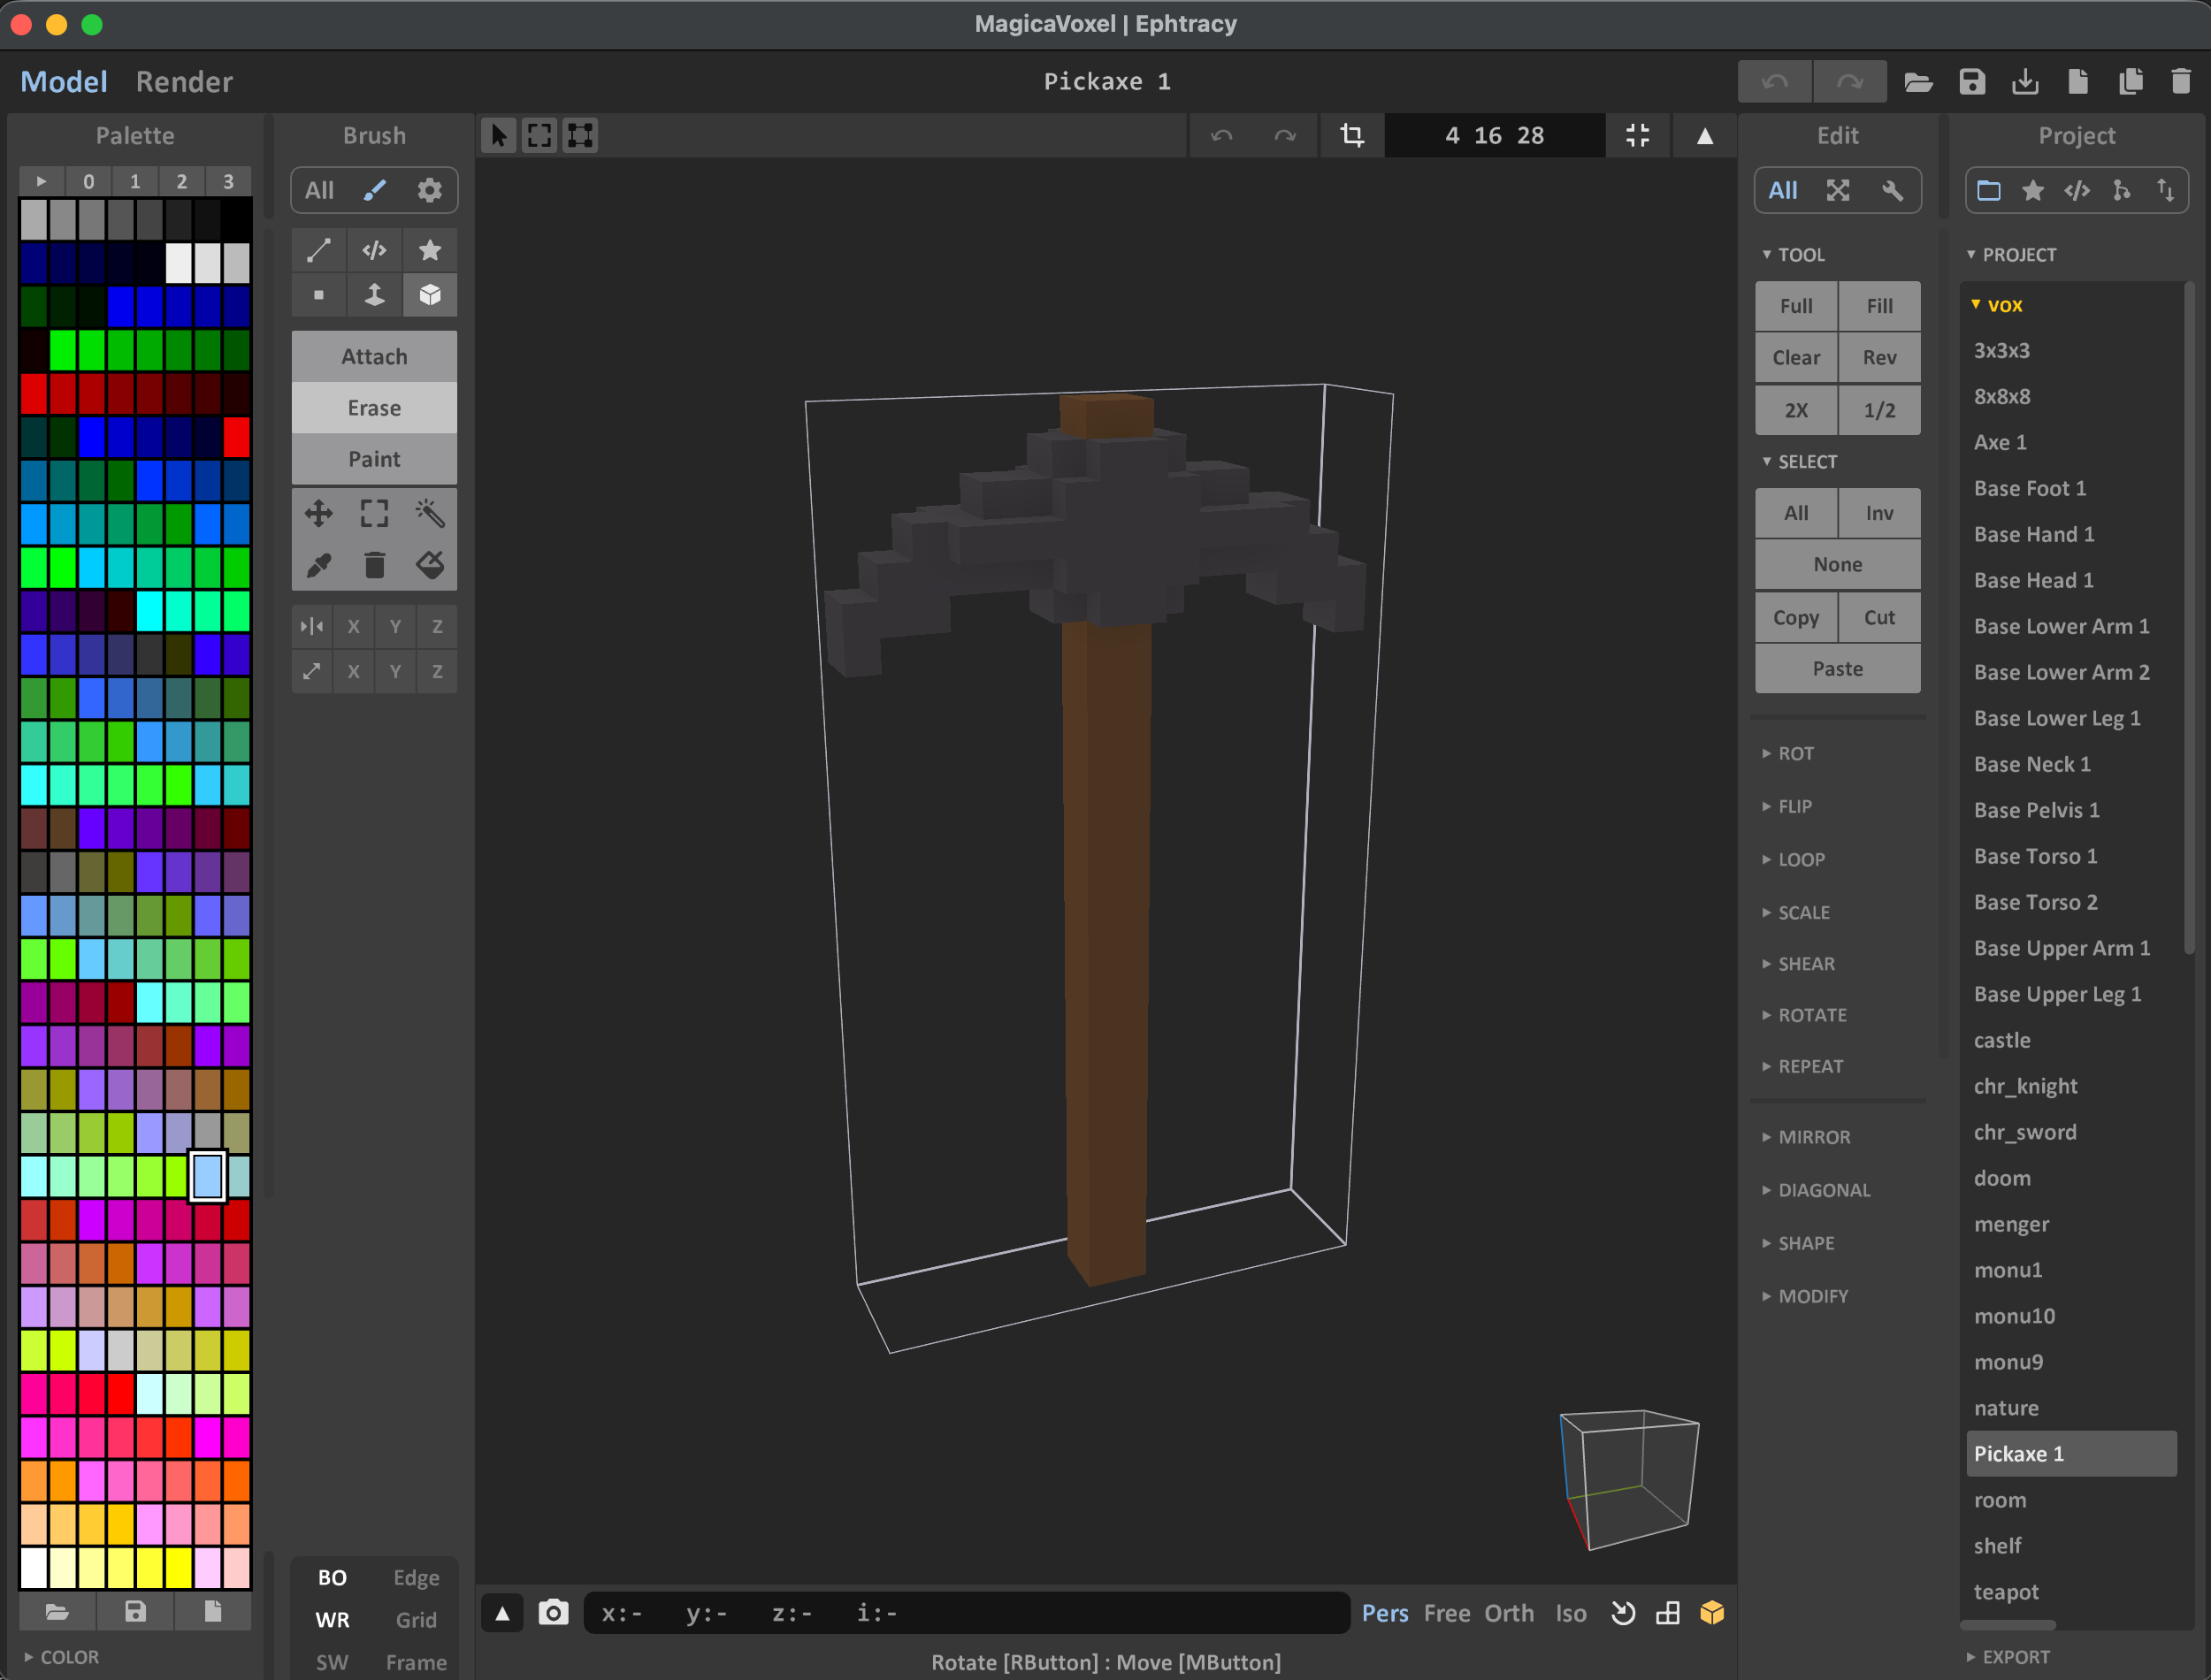Collapse the SELECT section
Viewport: 2211px width, 1680px height.
click(x=1800, y=462)
